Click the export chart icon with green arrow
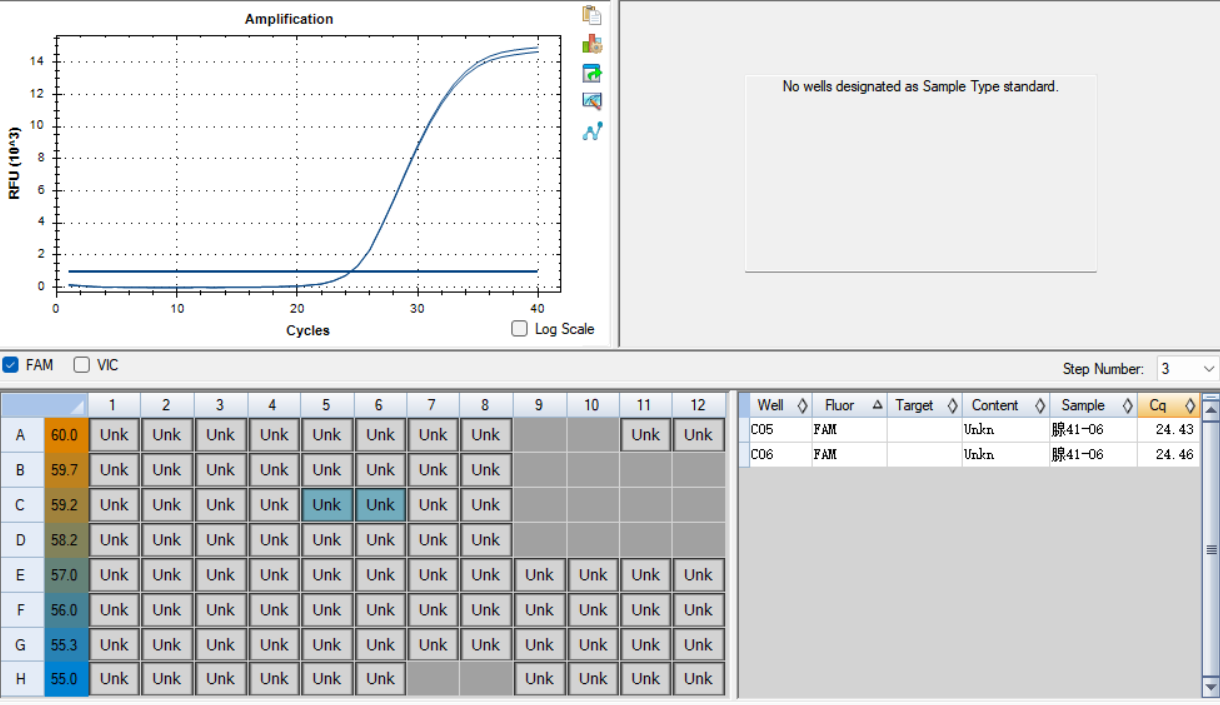This screenshot has width=1220, height=705. tap(592, 73)
